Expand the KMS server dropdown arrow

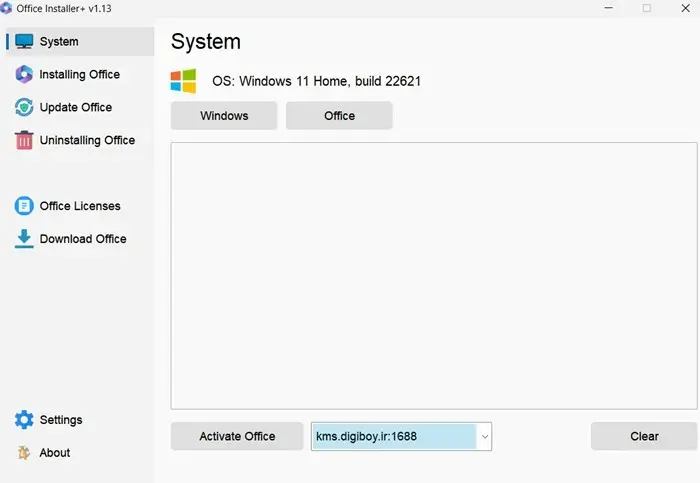(x=484, y=437)
